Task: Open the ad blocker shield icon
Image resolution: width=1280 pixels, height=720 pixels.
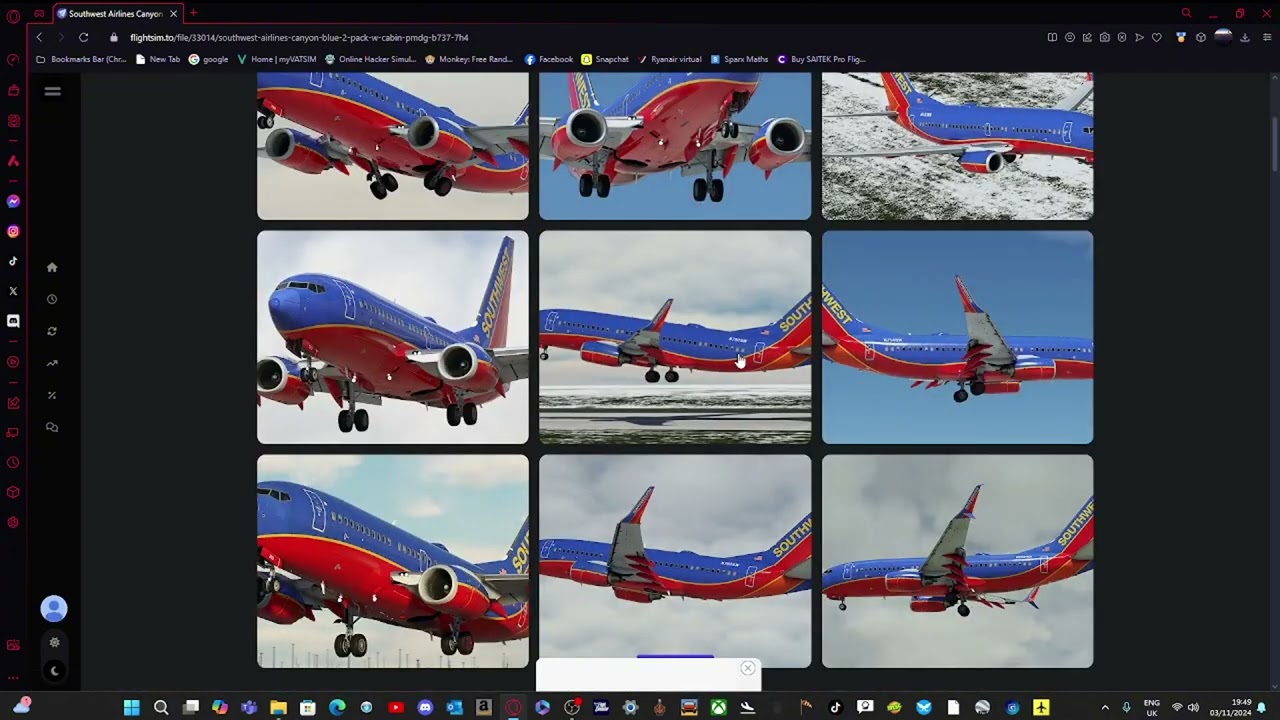Action: pyautogui.click(x=1122, y=37)
